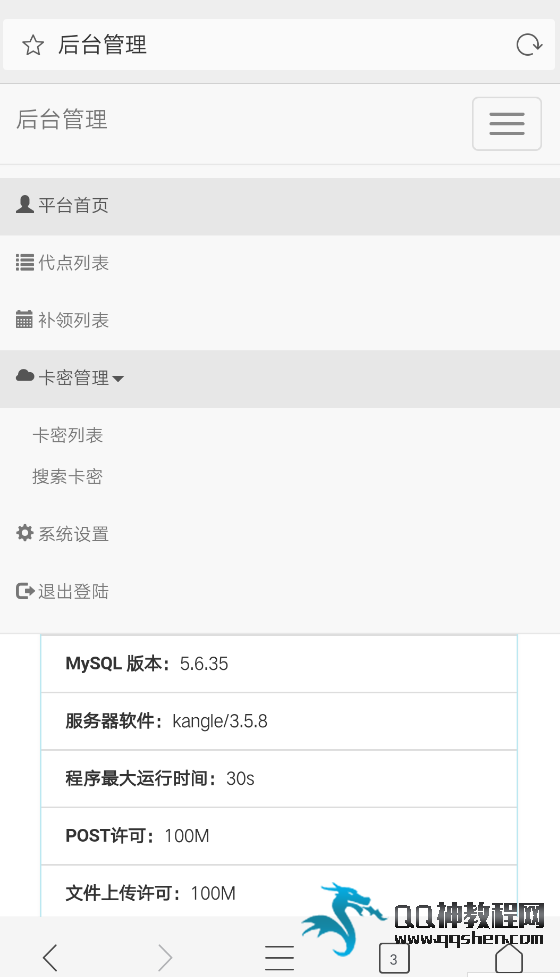
Task: Click the logout icon beside 退出登陆
Action: [x=24, y=591]
